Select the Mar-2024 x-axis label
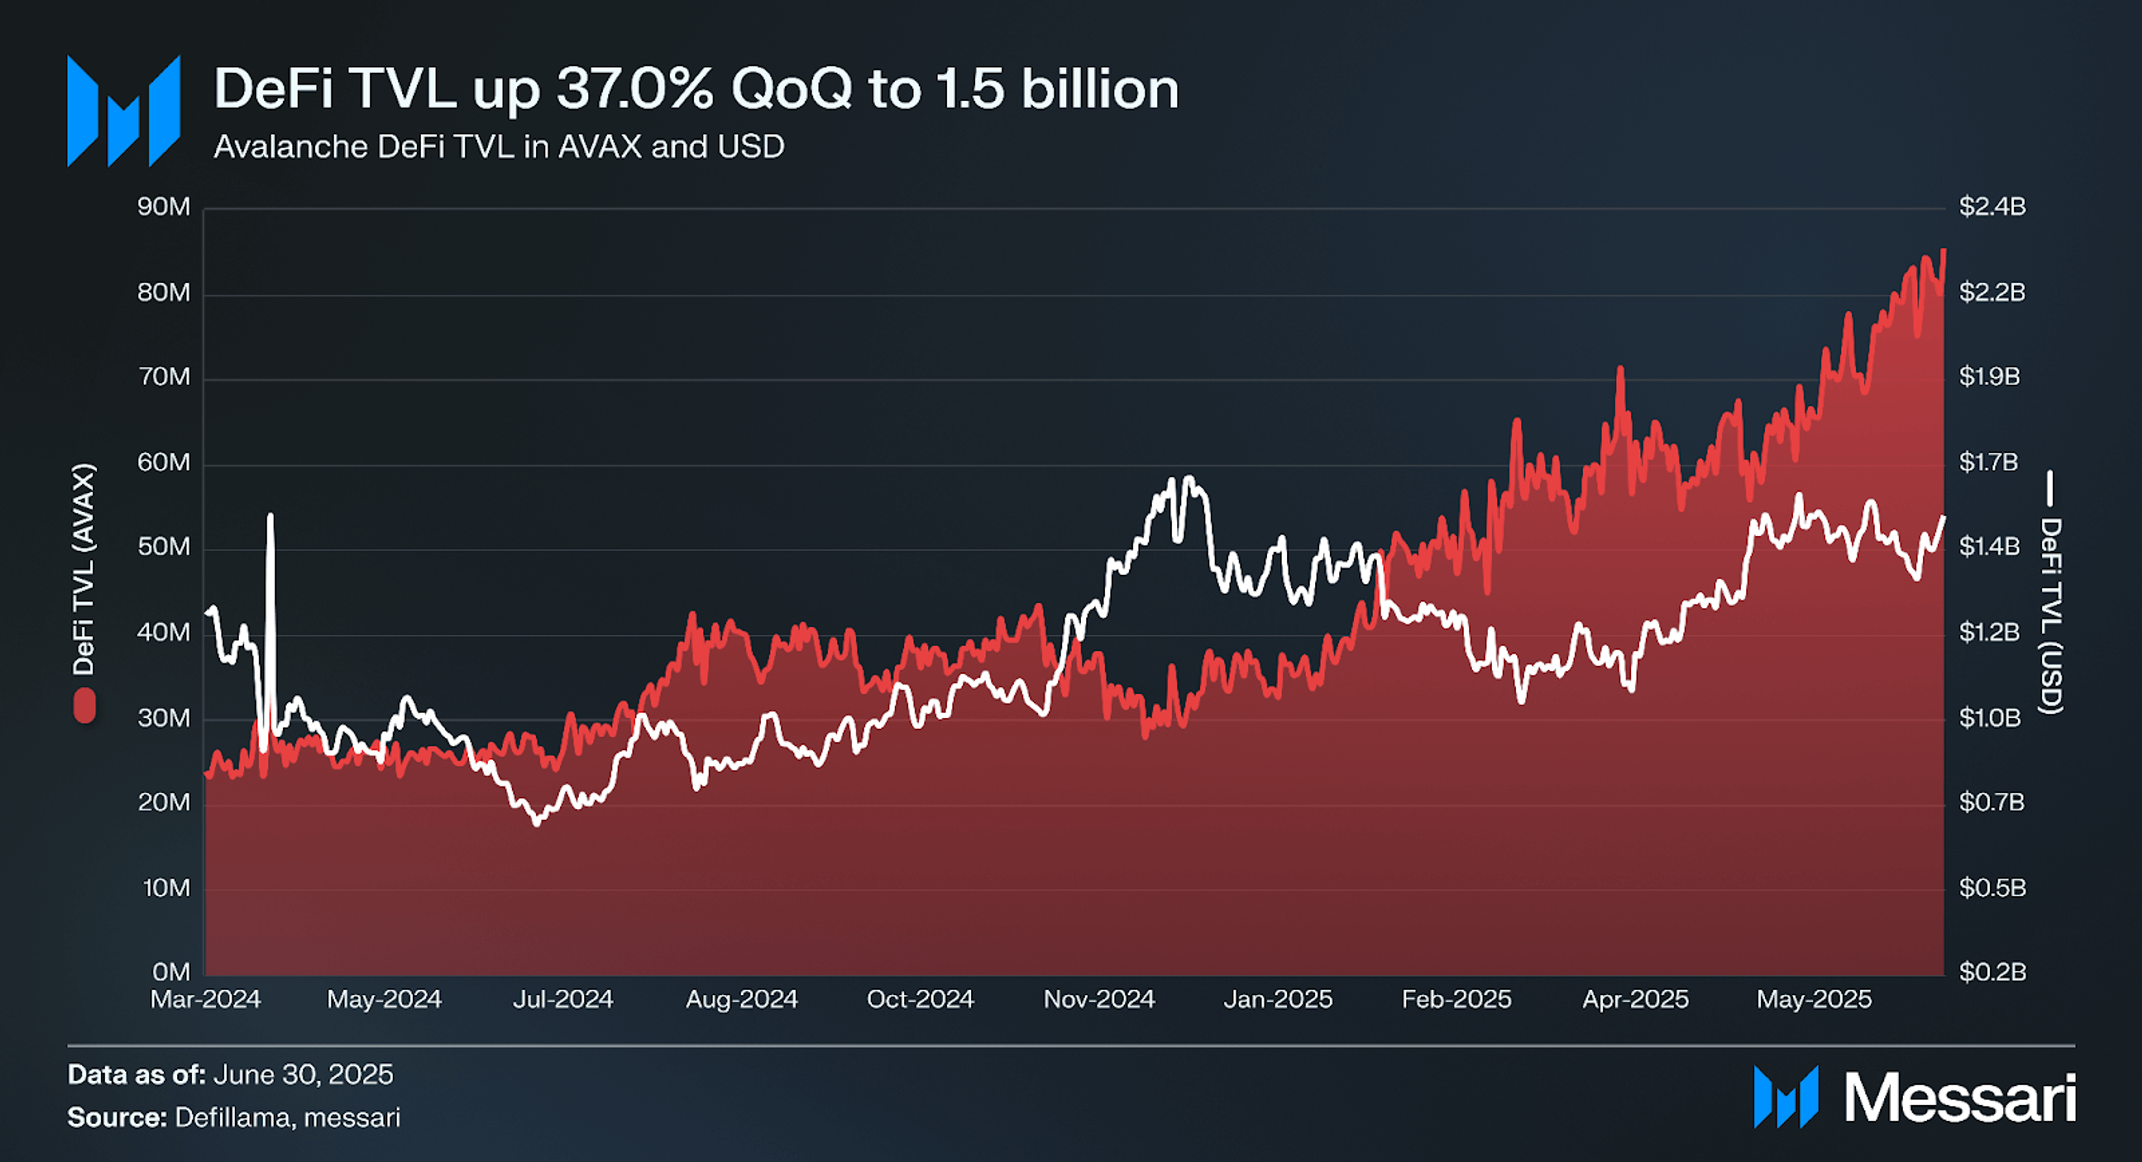This screenshot has width=2142, height=1162. coord(205,999)
